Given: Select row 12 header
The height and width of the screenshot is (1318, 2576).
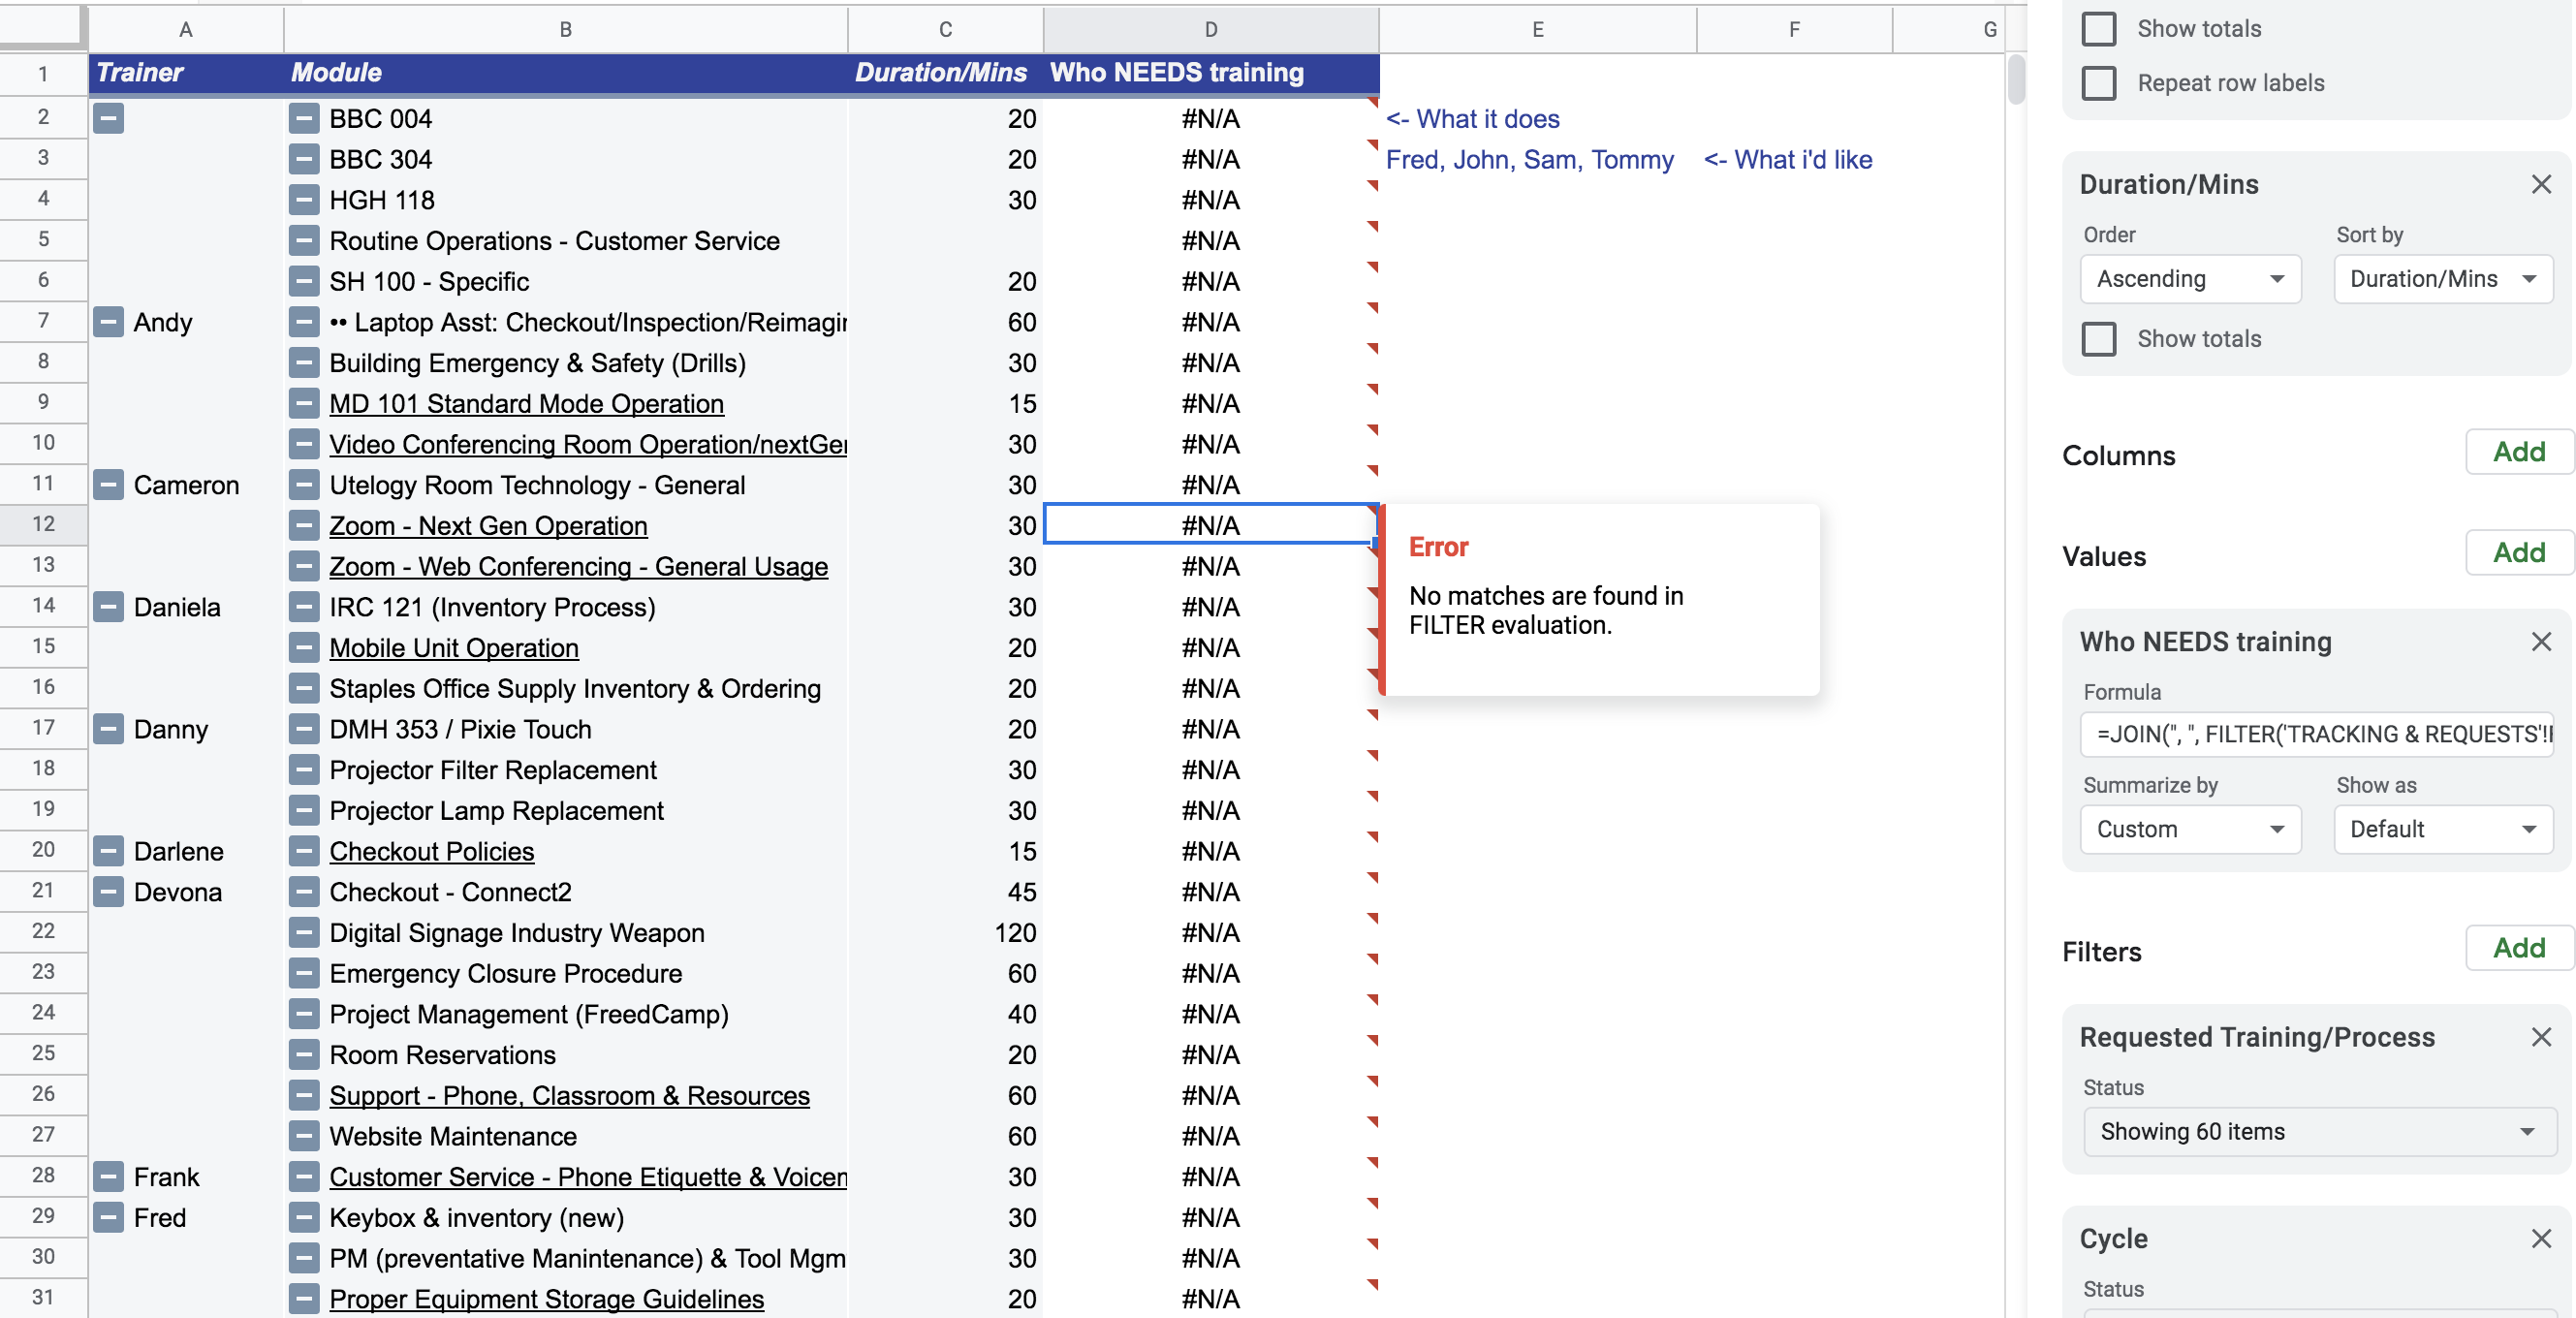Looking at the screenshot, I should point(43,524).
